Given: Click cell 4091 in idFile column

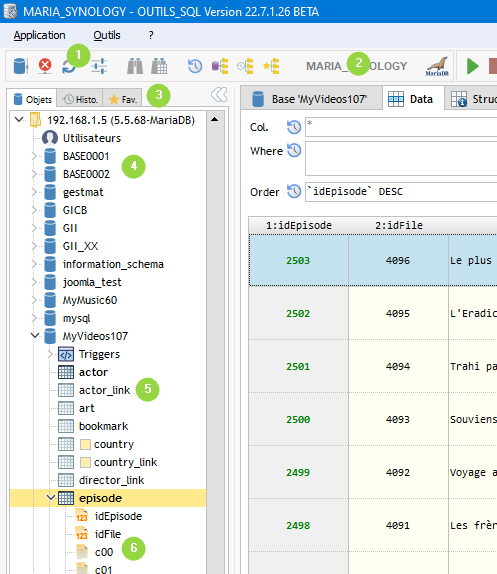Looking at the screenshot, I should click(x=398, y=525).
